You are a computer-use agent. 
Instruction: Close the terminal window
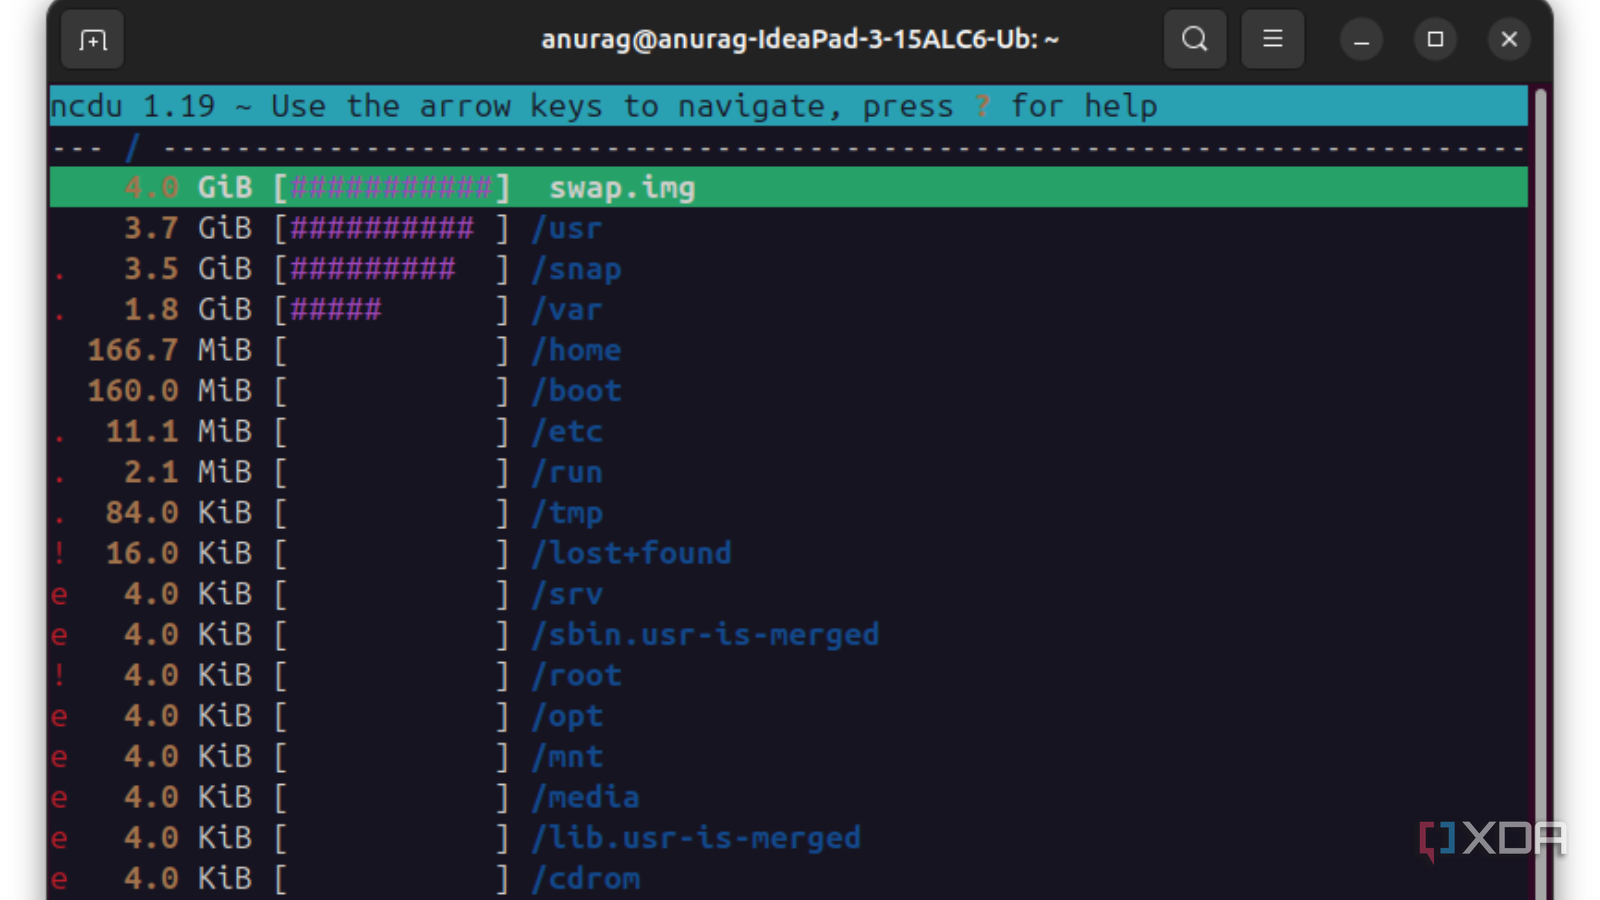point(1509,40)
